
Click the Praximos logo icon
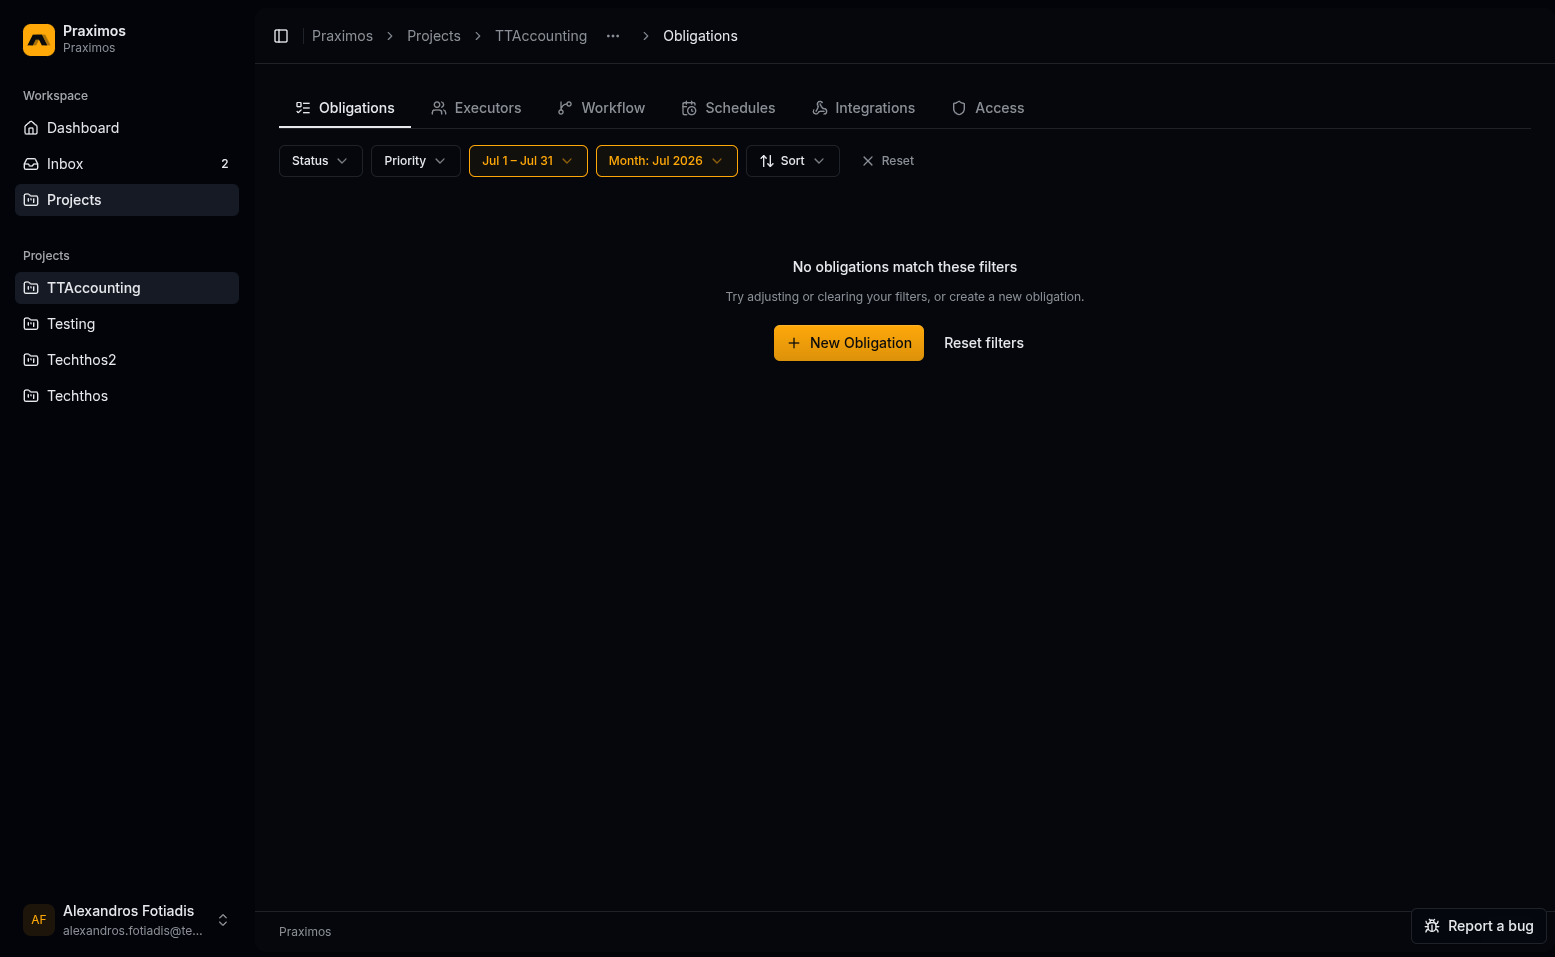pos(39,39)
